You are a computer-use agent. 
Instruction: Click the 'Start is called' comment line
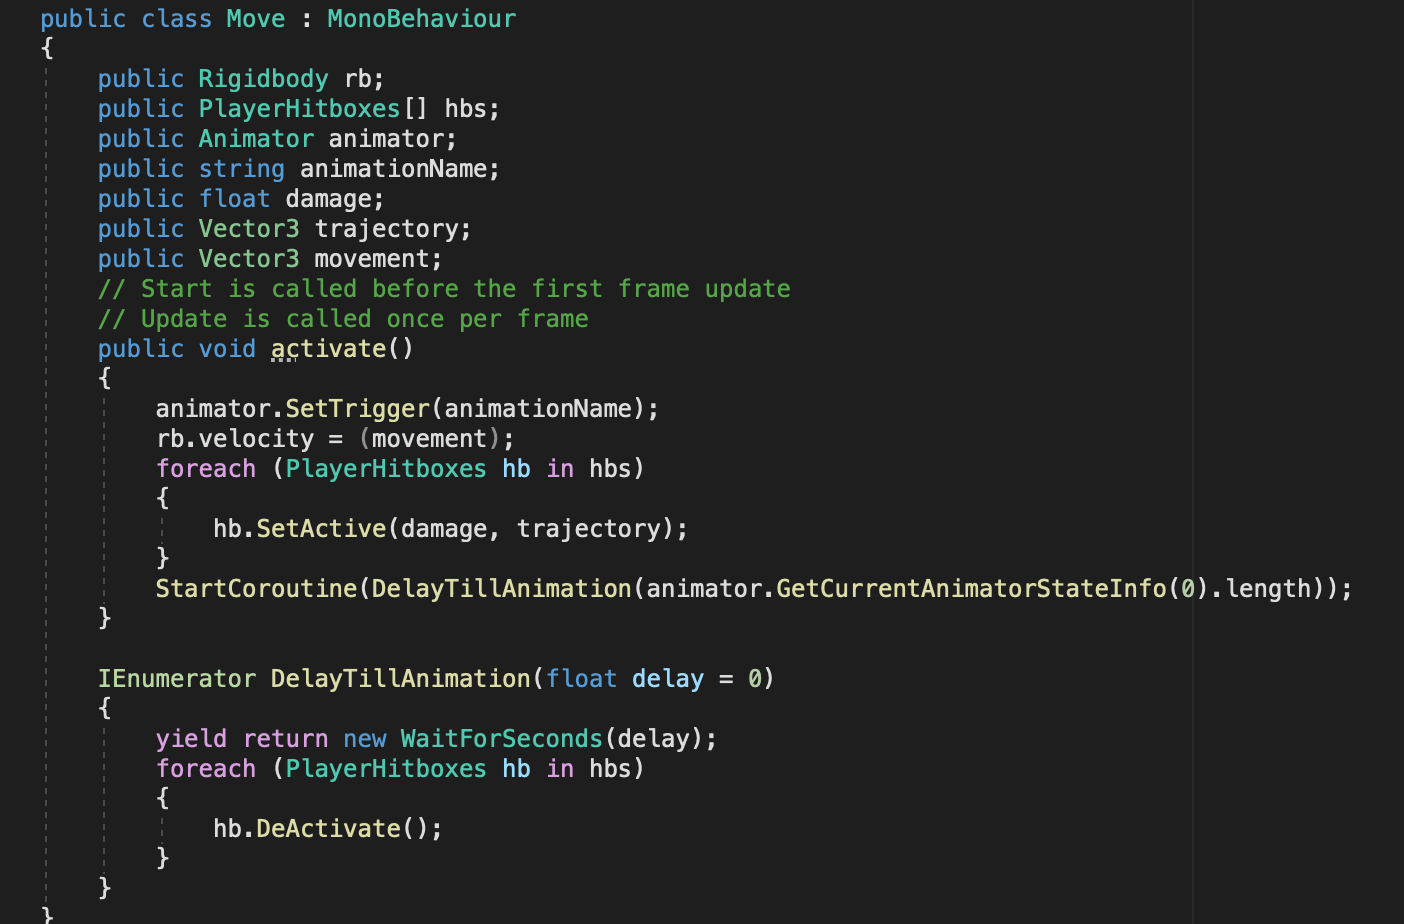444,289
